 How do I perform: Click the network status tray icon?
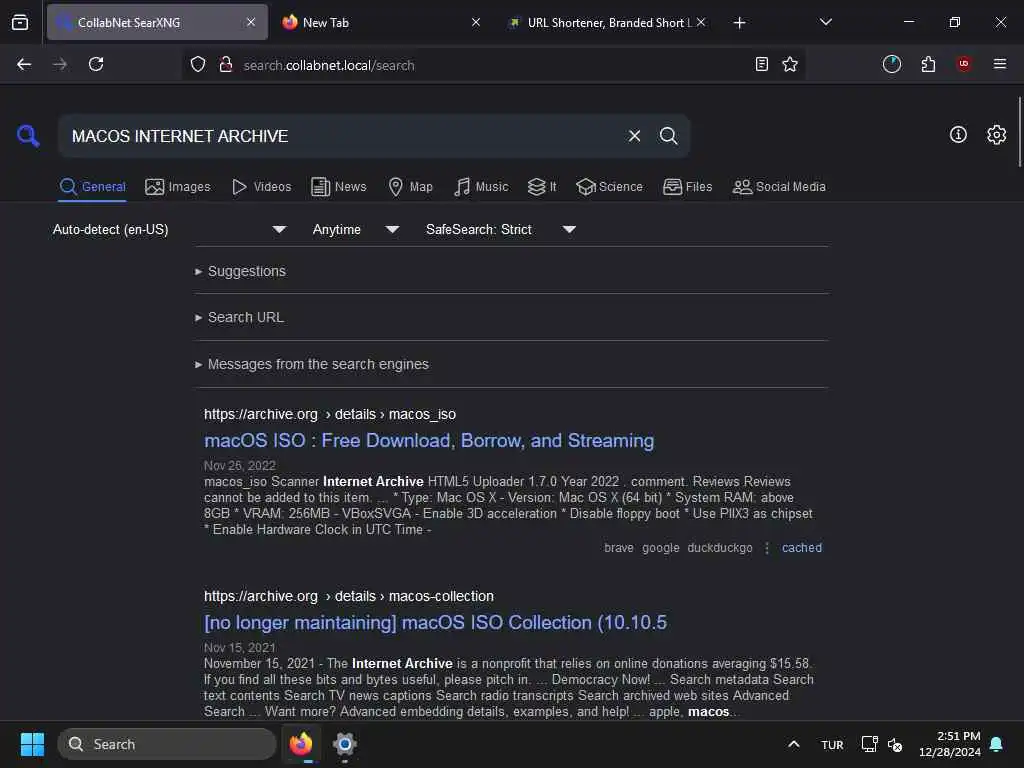click(x=869, y=744)
